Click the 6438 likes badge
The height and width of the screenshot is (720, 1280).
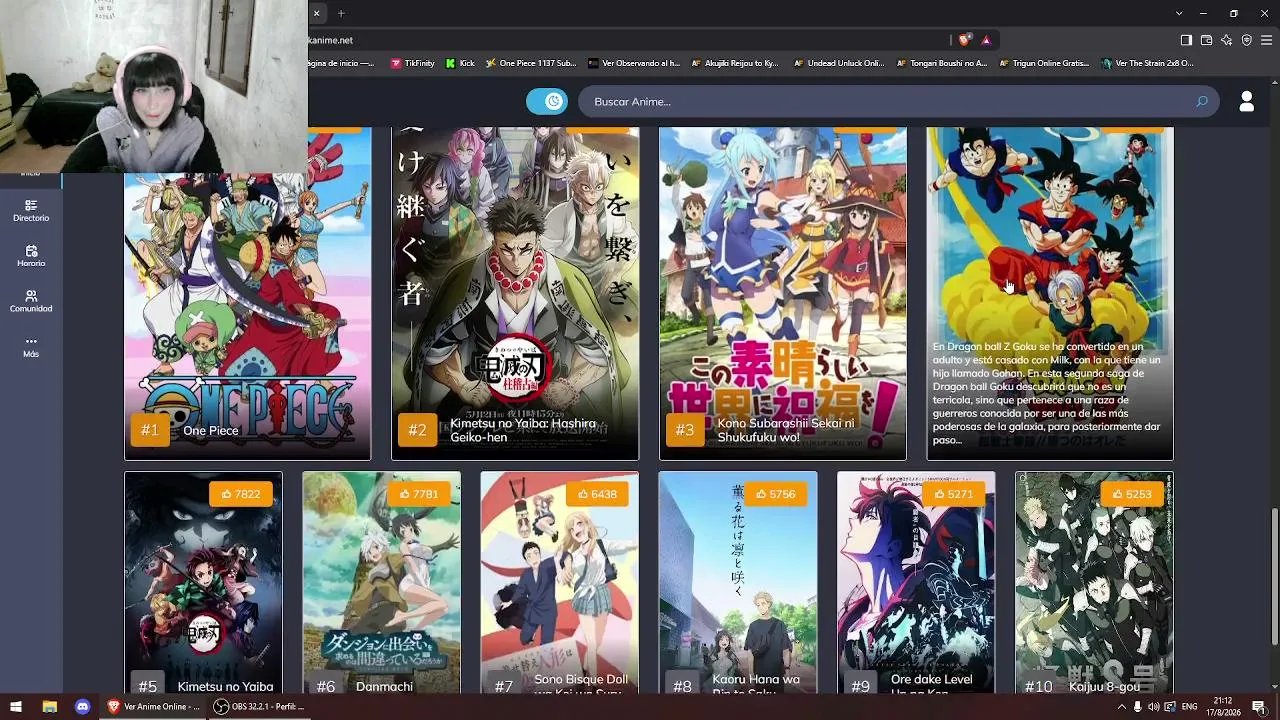(x=598, y=494)
